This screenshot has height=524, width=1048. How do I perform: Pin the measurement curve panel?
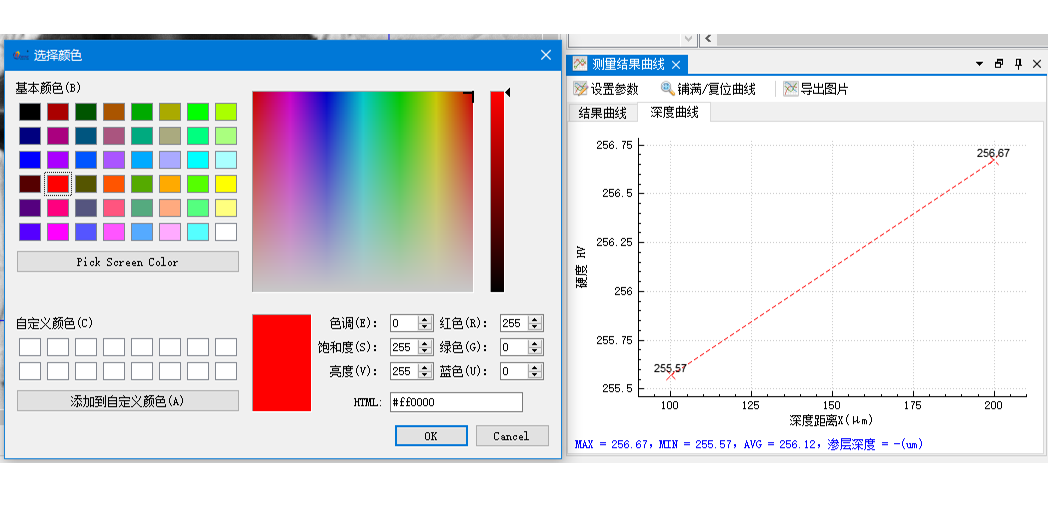click(1018, 64)
